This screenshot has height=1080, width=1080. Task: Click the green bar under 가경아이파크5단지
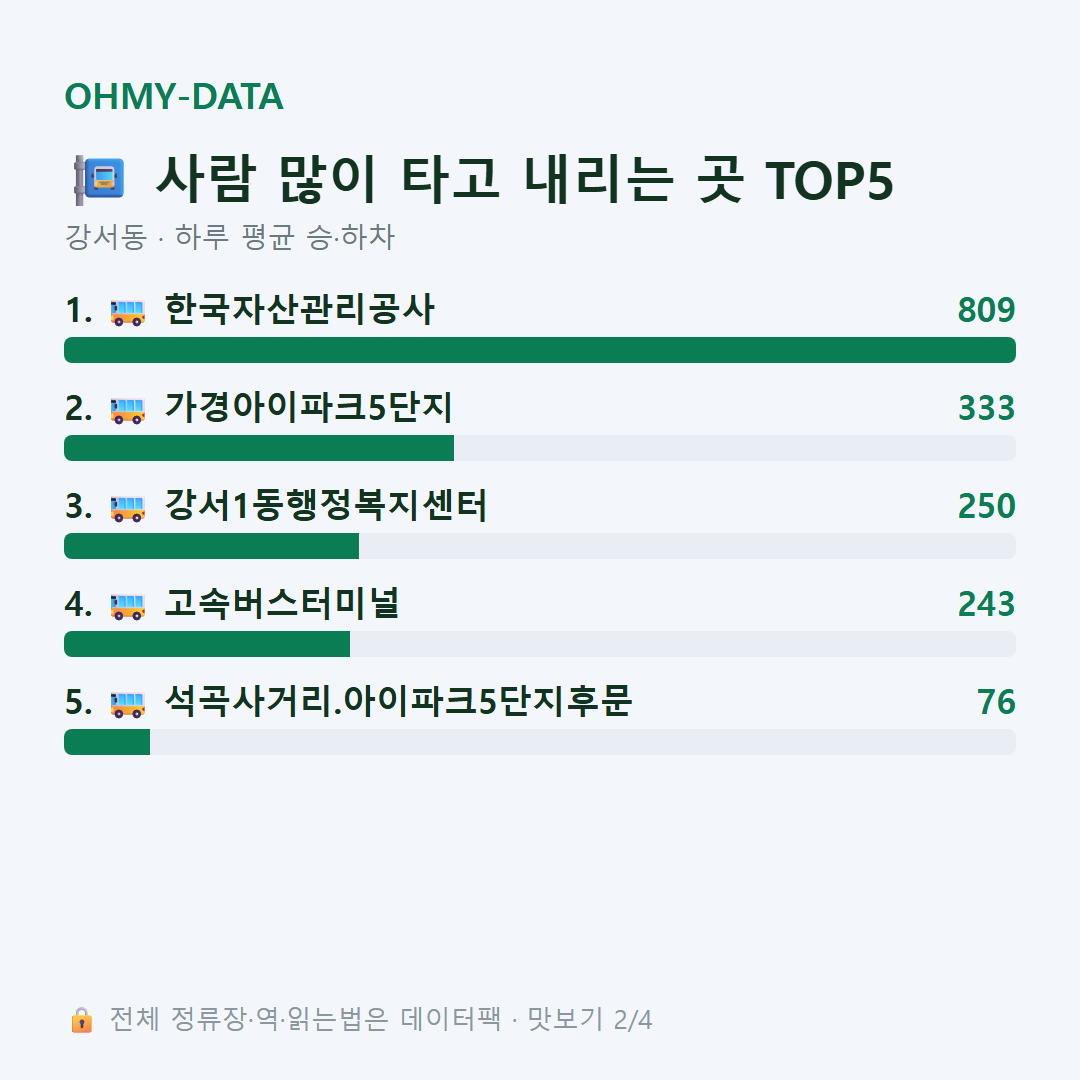coord(259,448)
